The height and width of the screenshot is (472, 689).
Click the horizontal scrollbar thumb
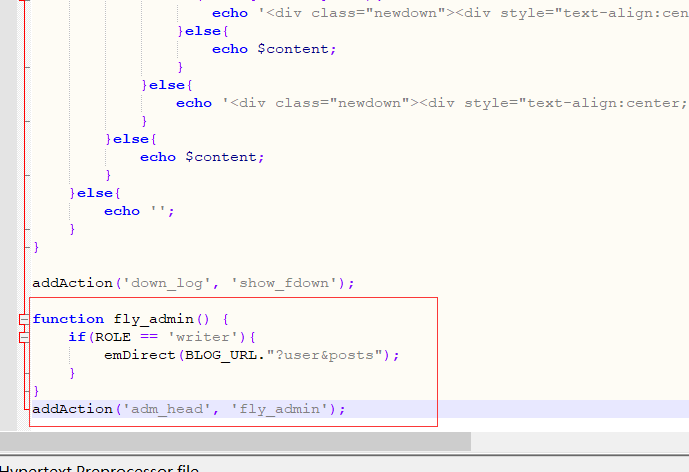(x=235, y=441)
